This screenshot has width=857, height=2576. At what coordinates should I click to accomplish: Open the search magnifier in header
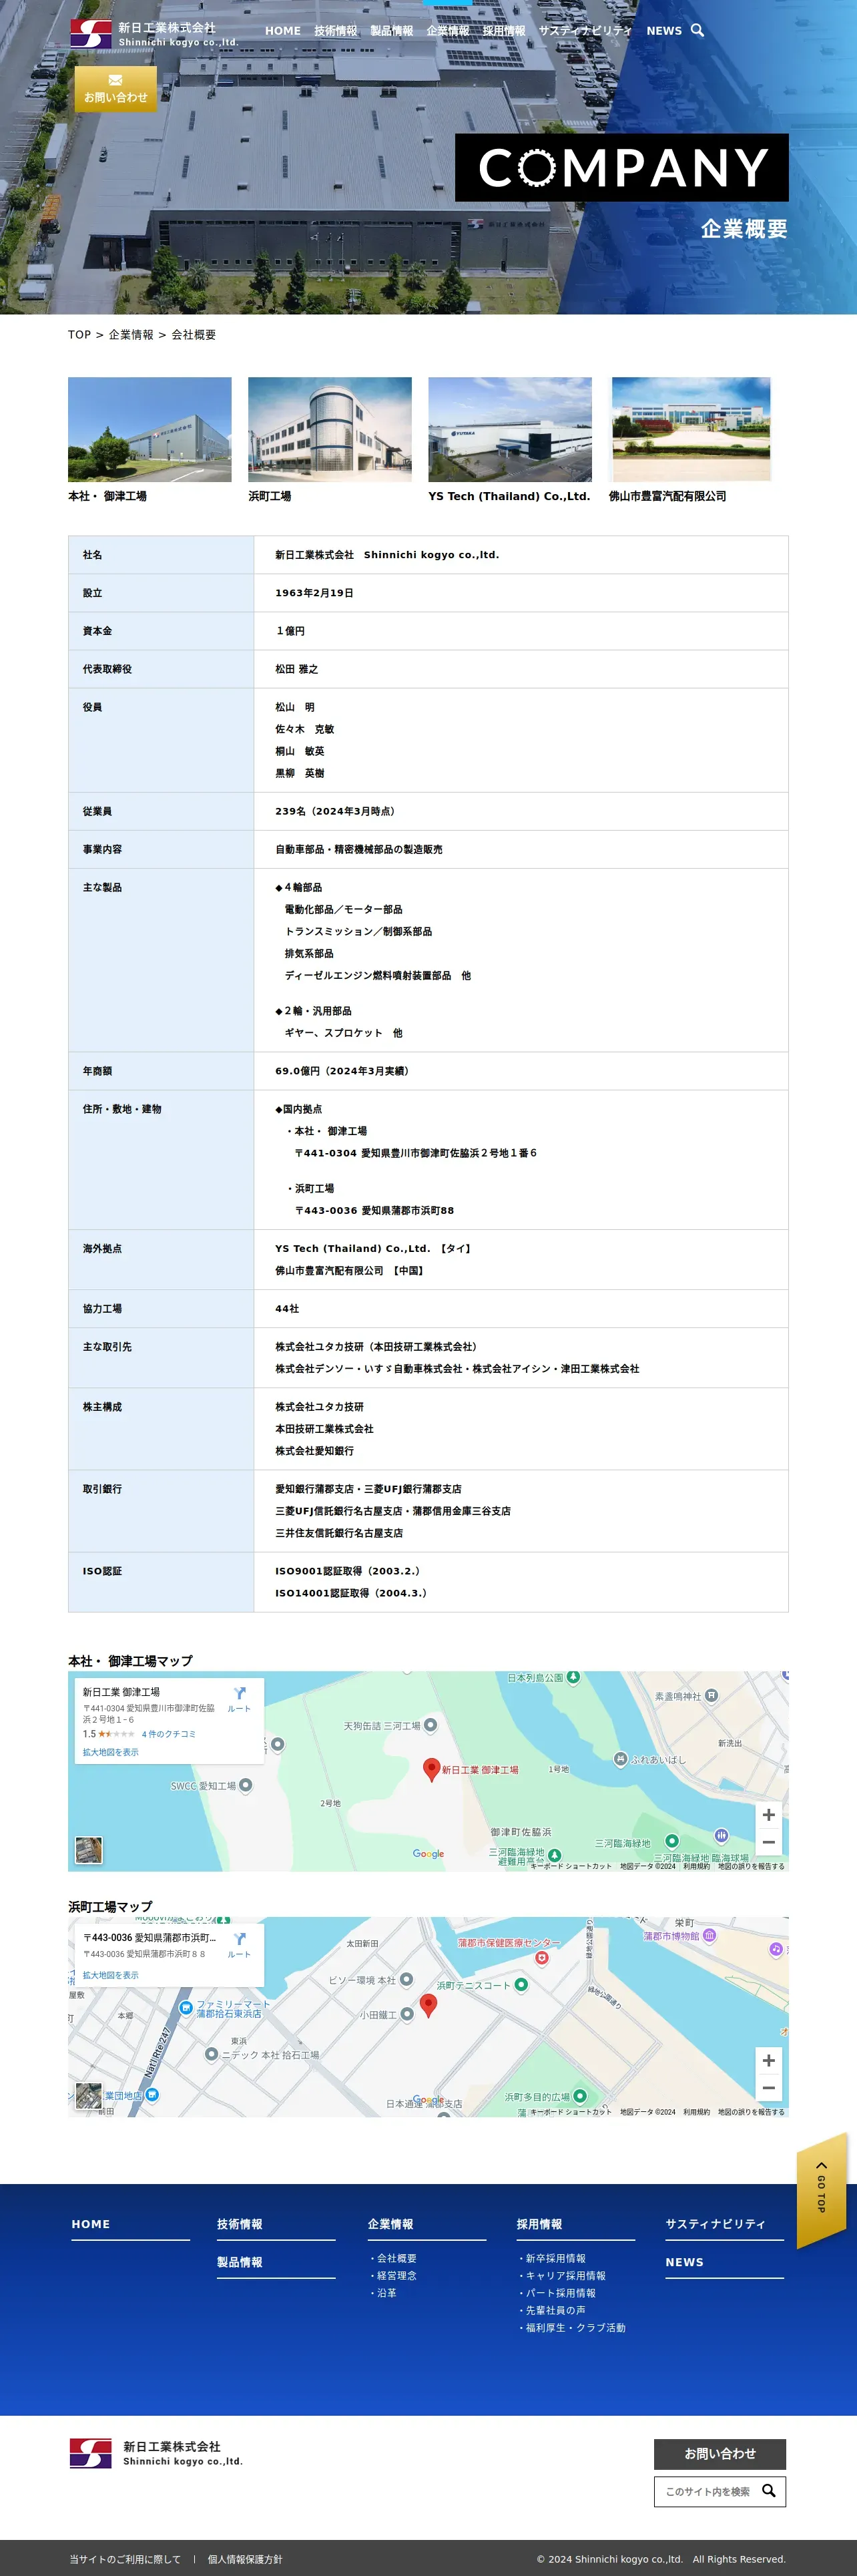pyautogui.click(x=697, y=31)
